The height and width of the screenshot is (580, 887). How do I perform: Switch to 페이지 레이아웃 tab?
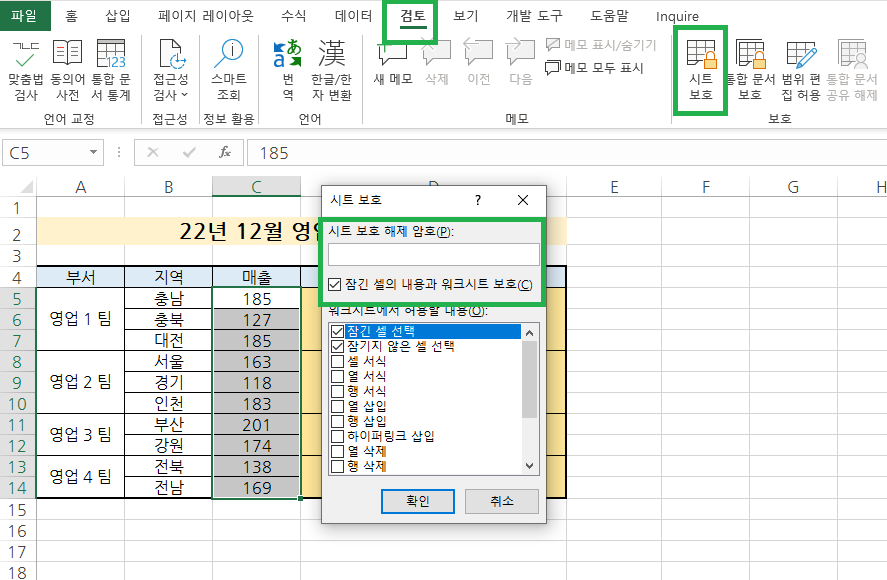point(206,16)
